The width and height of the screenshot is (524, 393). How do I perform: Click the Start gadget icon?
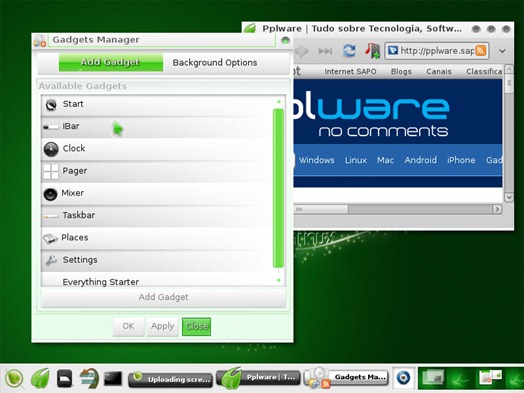(51, 105)
